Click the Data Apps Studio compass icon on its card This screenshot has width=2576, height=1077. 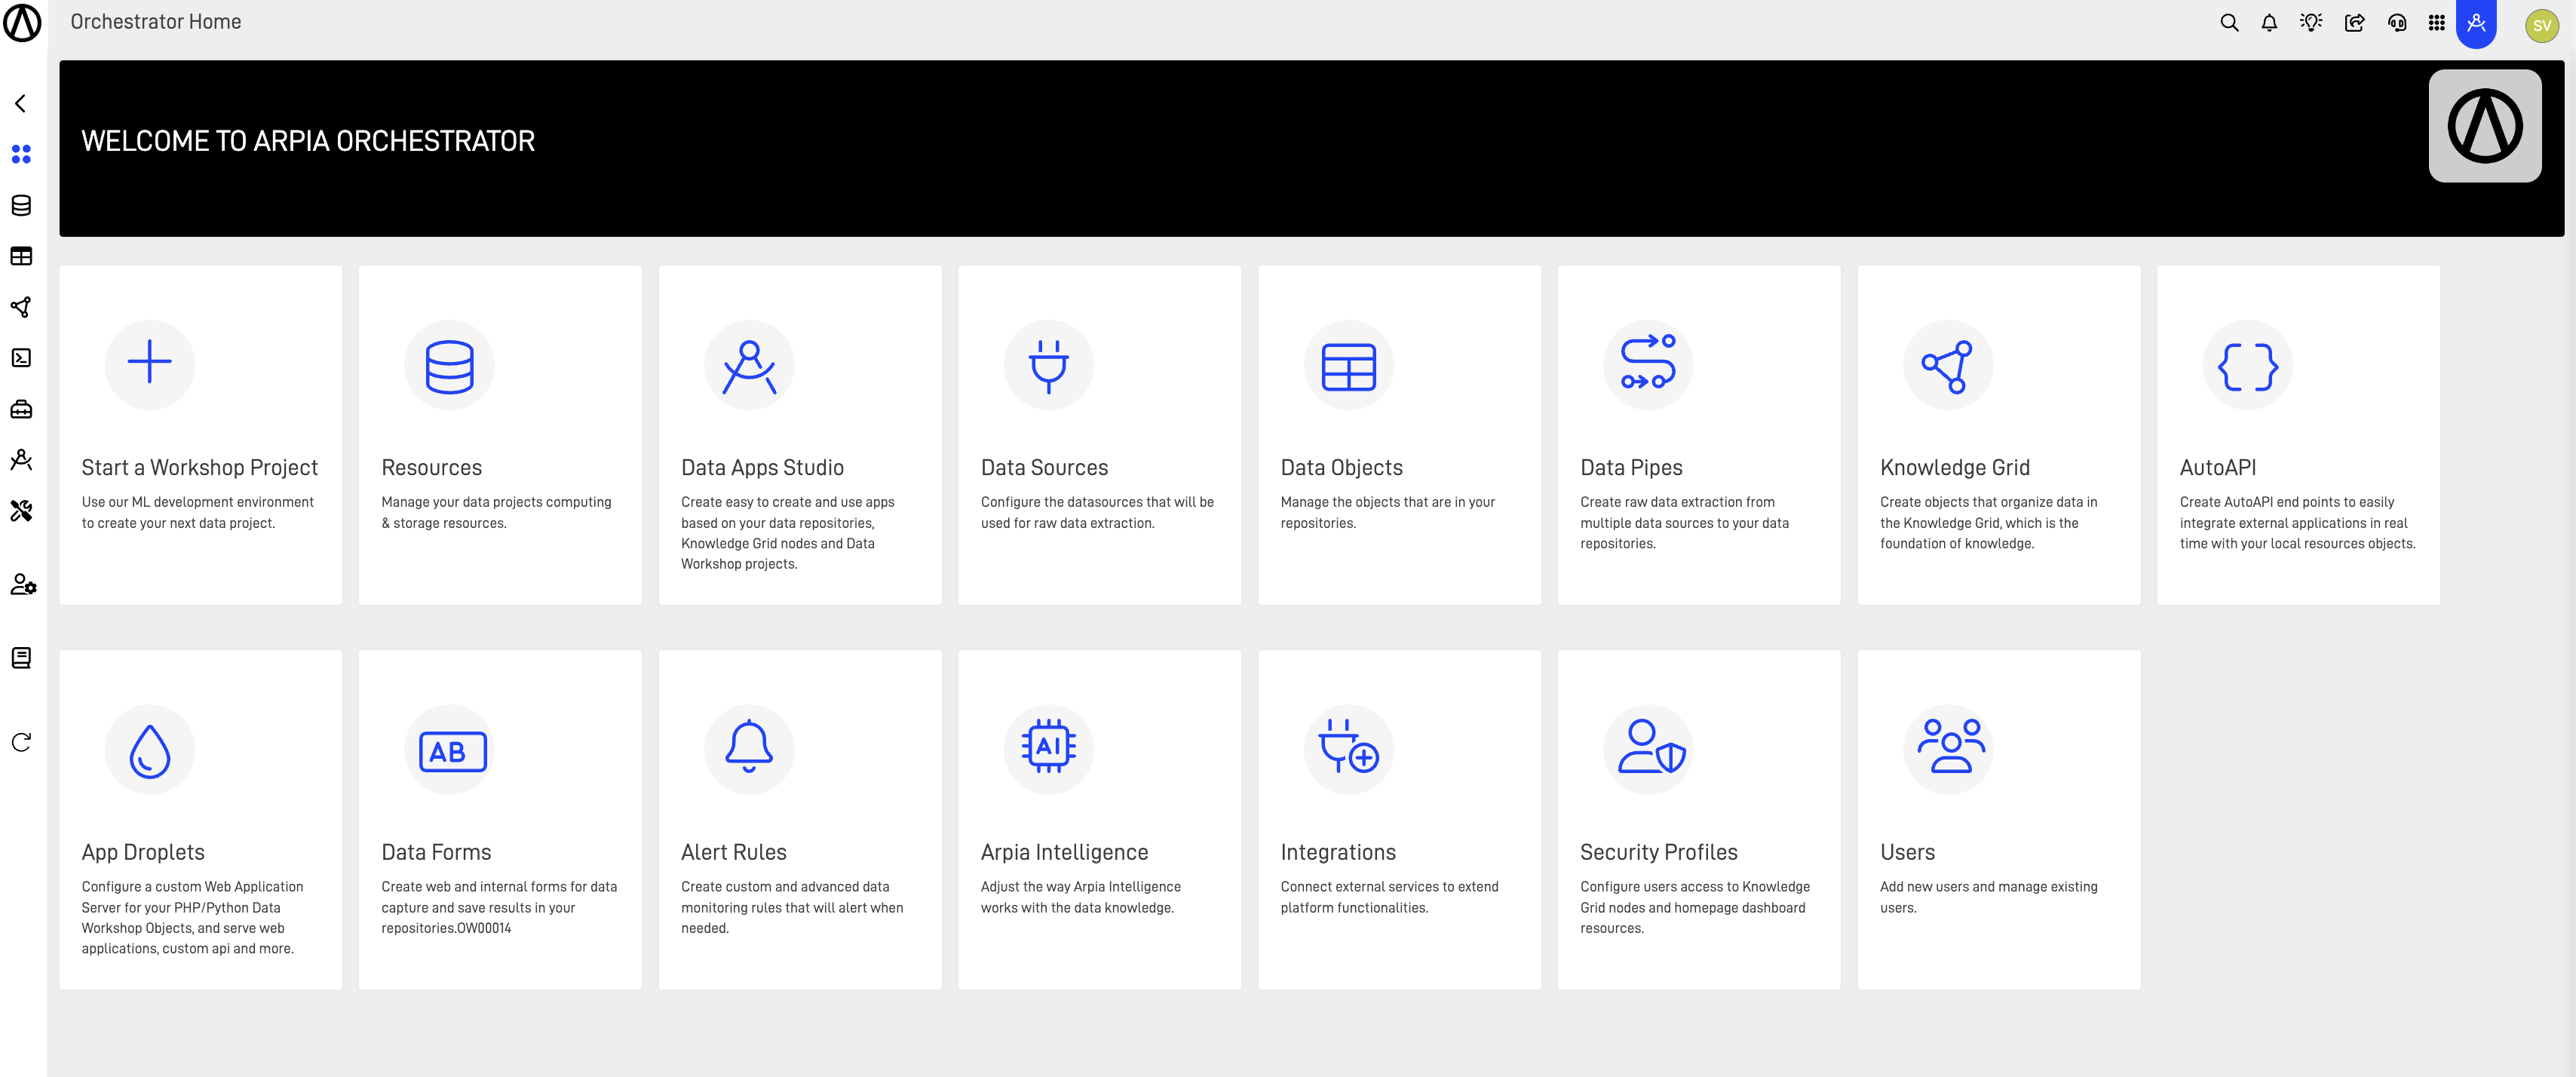coord(749,366)
